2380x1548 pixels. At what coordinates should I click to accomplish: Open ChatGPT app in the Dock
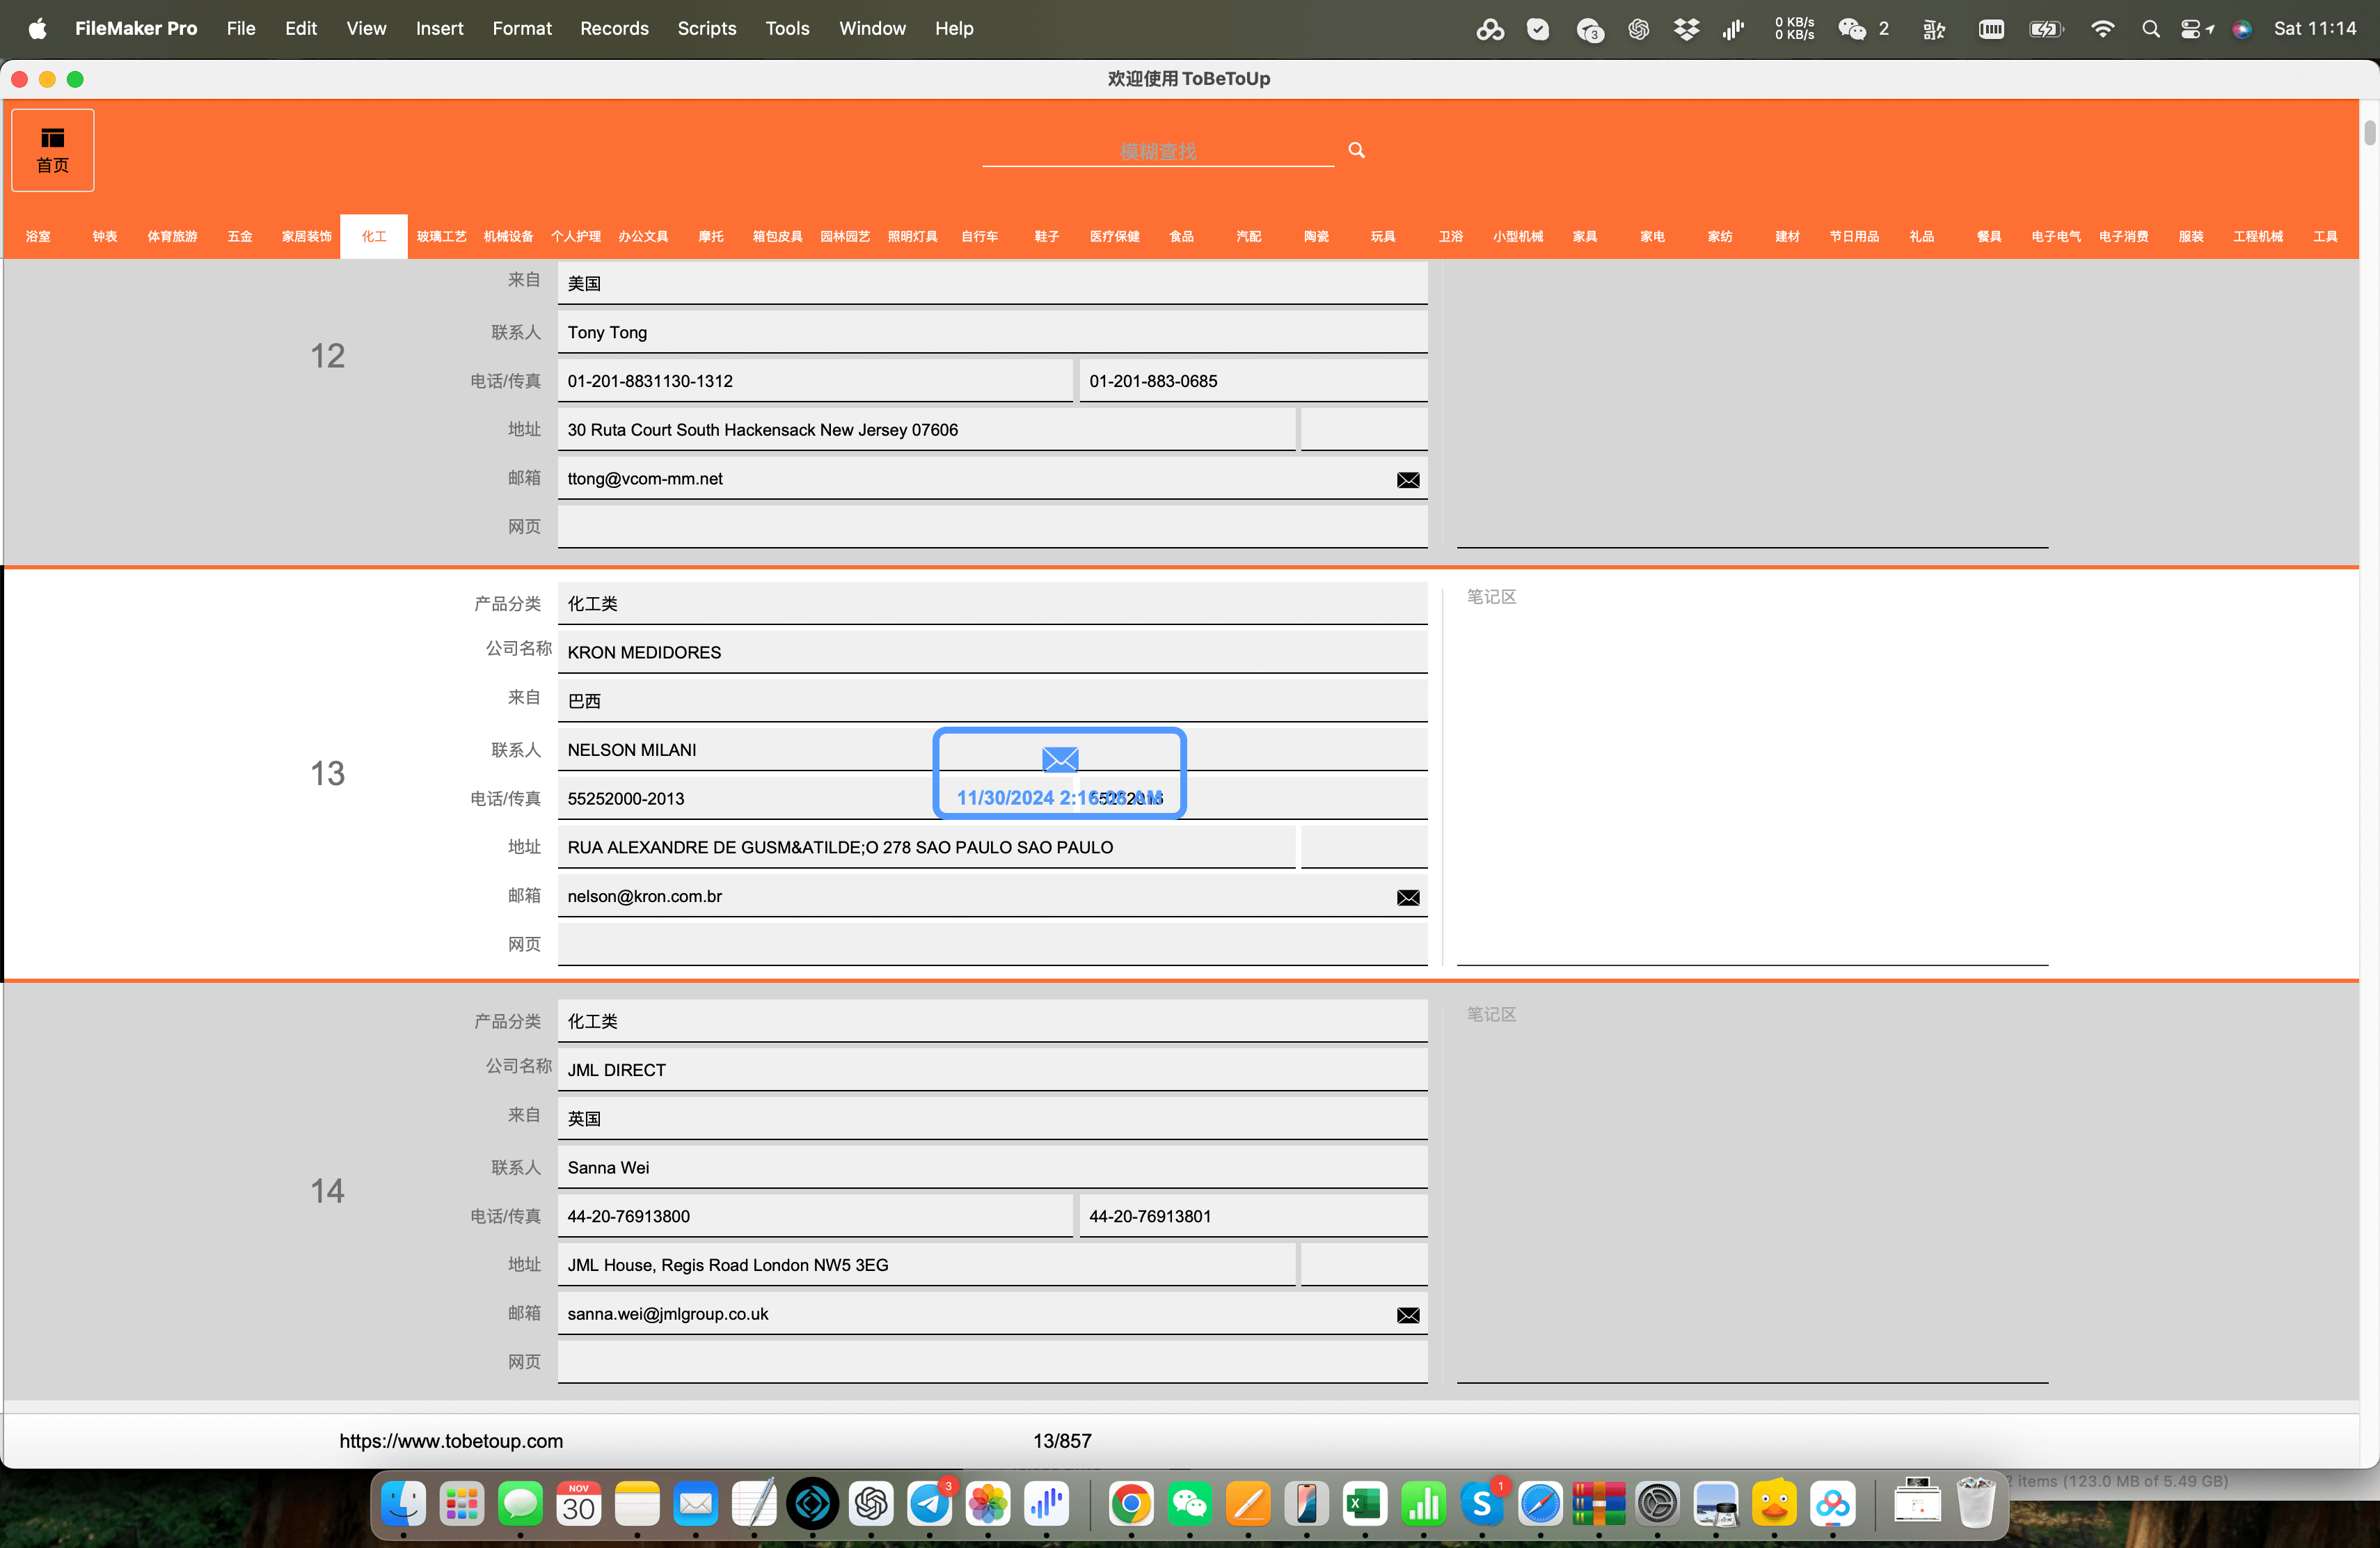pyautogui.click(x=871, y=1503)
